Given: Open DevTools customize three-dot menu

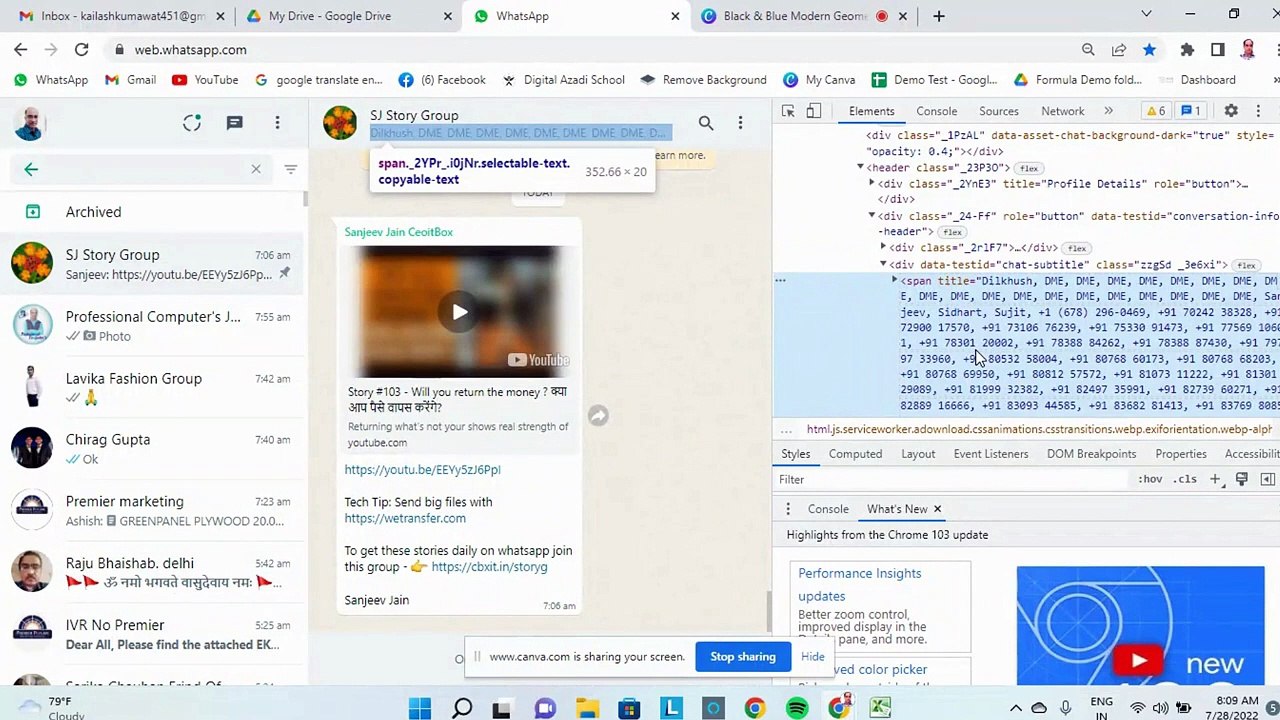Looking at the screenshot, I should point(1258,111).
